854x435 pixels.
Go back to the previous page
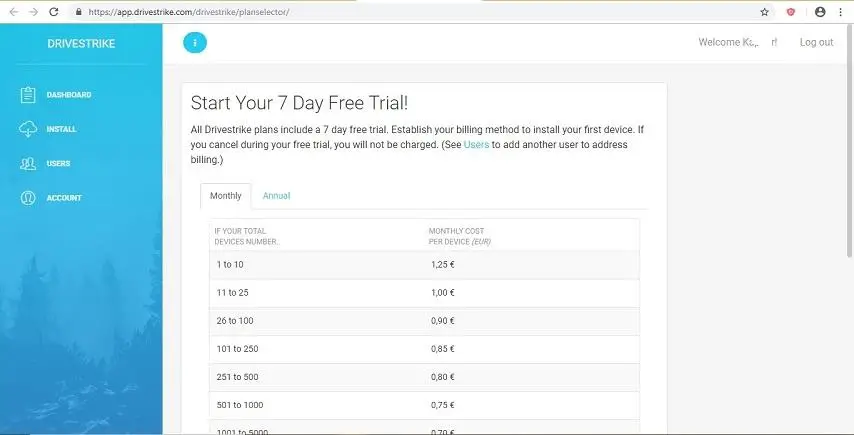12,12
